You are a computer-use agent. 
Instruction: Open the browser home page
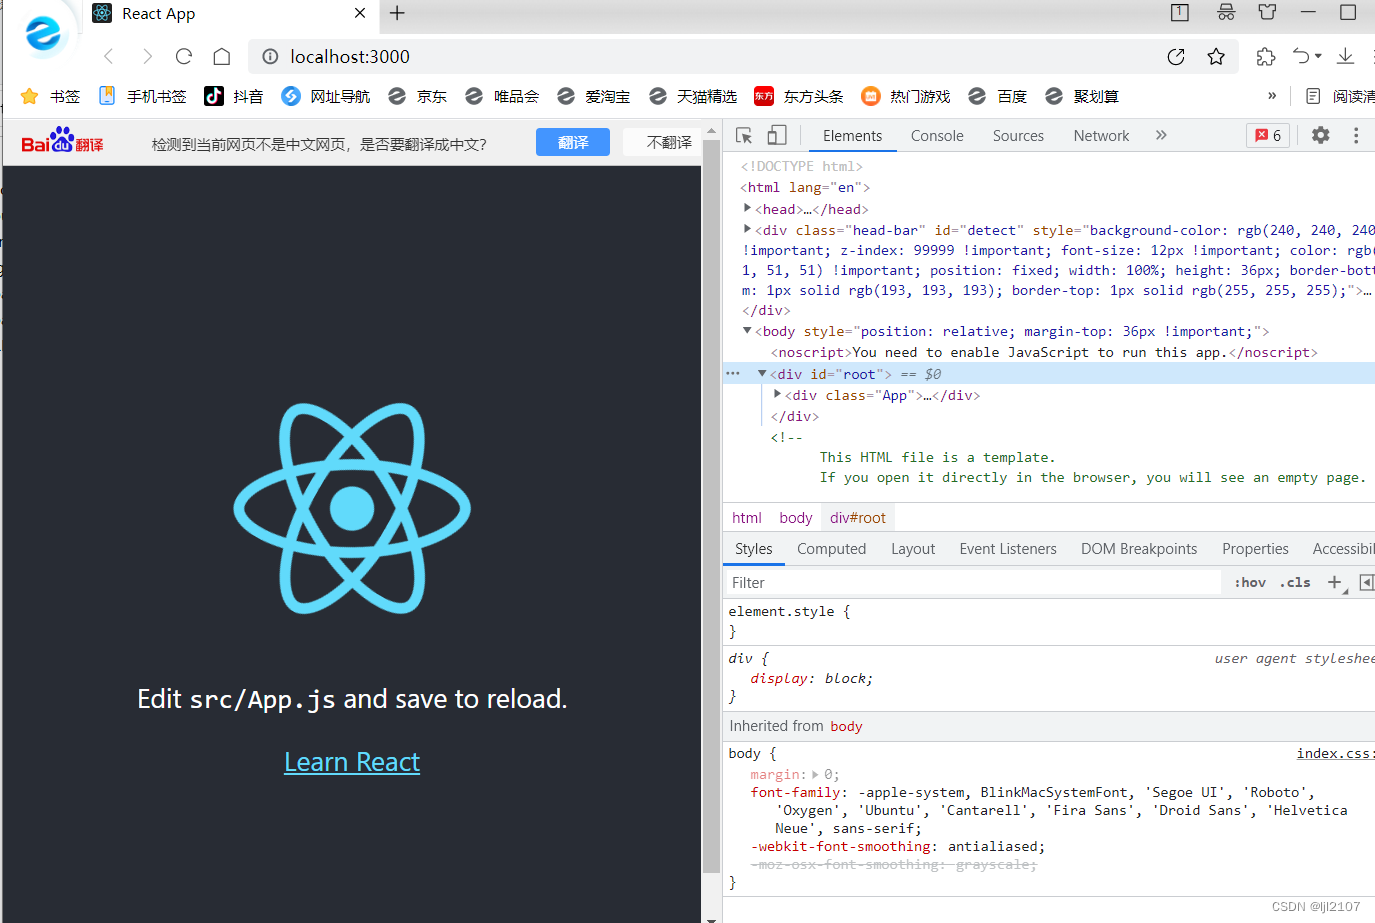pyautogui.click(x=222, y=57)
